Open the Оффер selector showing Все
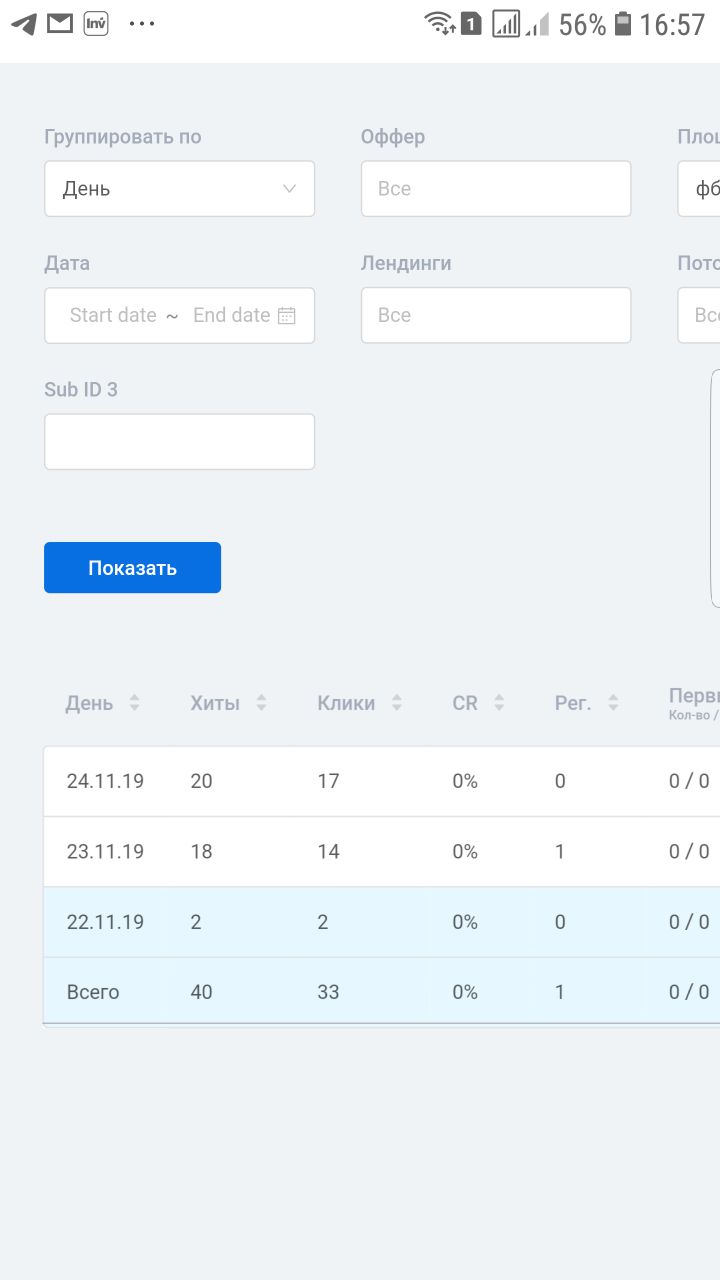The image size is (720, 1280). pyautogui.click(x=496, y=189)
